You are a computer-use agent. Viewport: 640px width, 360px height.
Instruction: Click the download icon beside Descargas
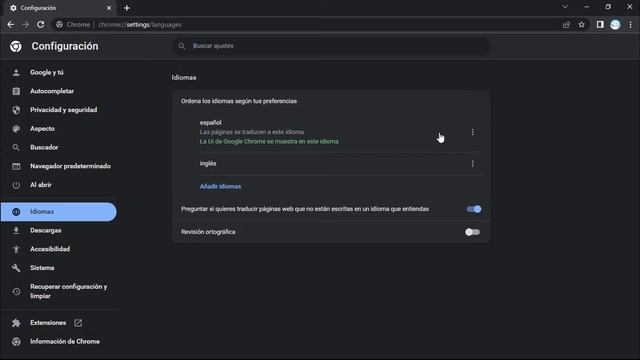[x=16, y=231]
